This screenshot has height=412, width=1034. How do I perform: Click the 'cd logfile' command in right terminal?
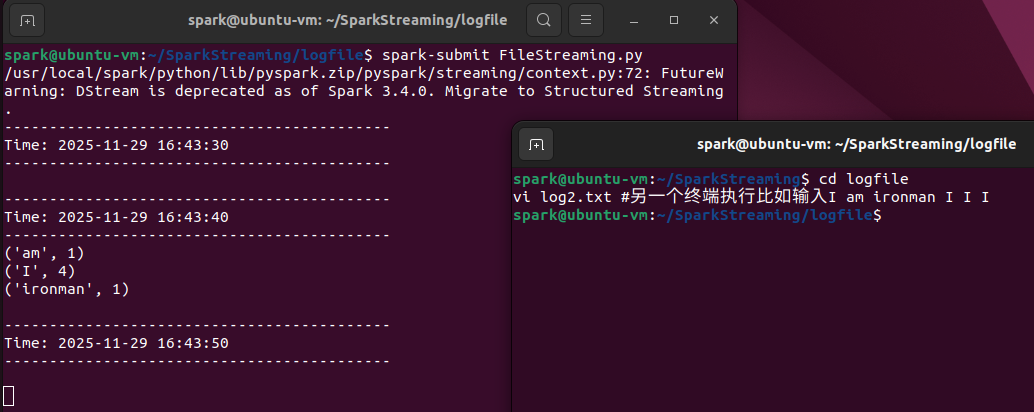click(x=863, y=179)
